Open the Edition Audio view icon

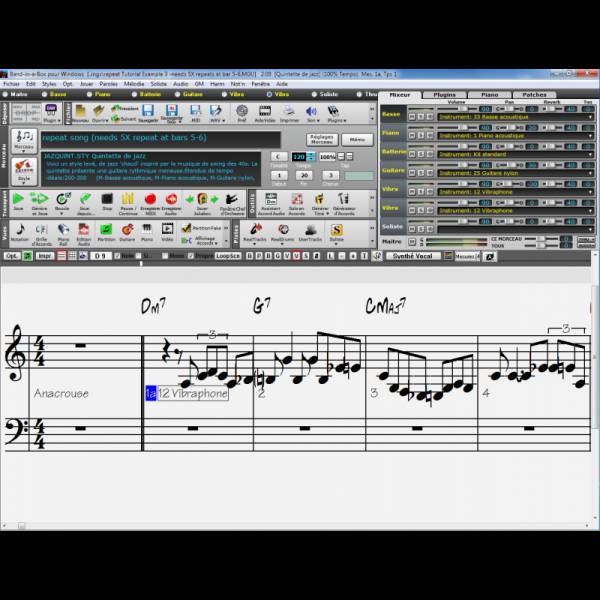pyautogui.click(x=84, y=233)
